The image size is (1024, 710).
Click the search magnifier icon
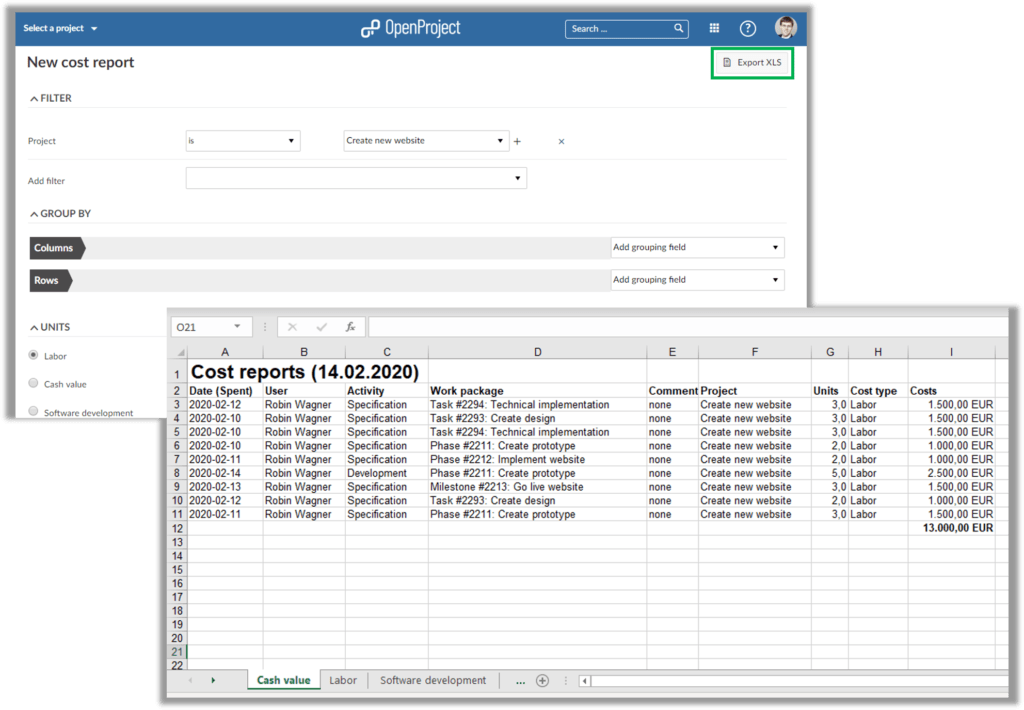click(678, 28)
